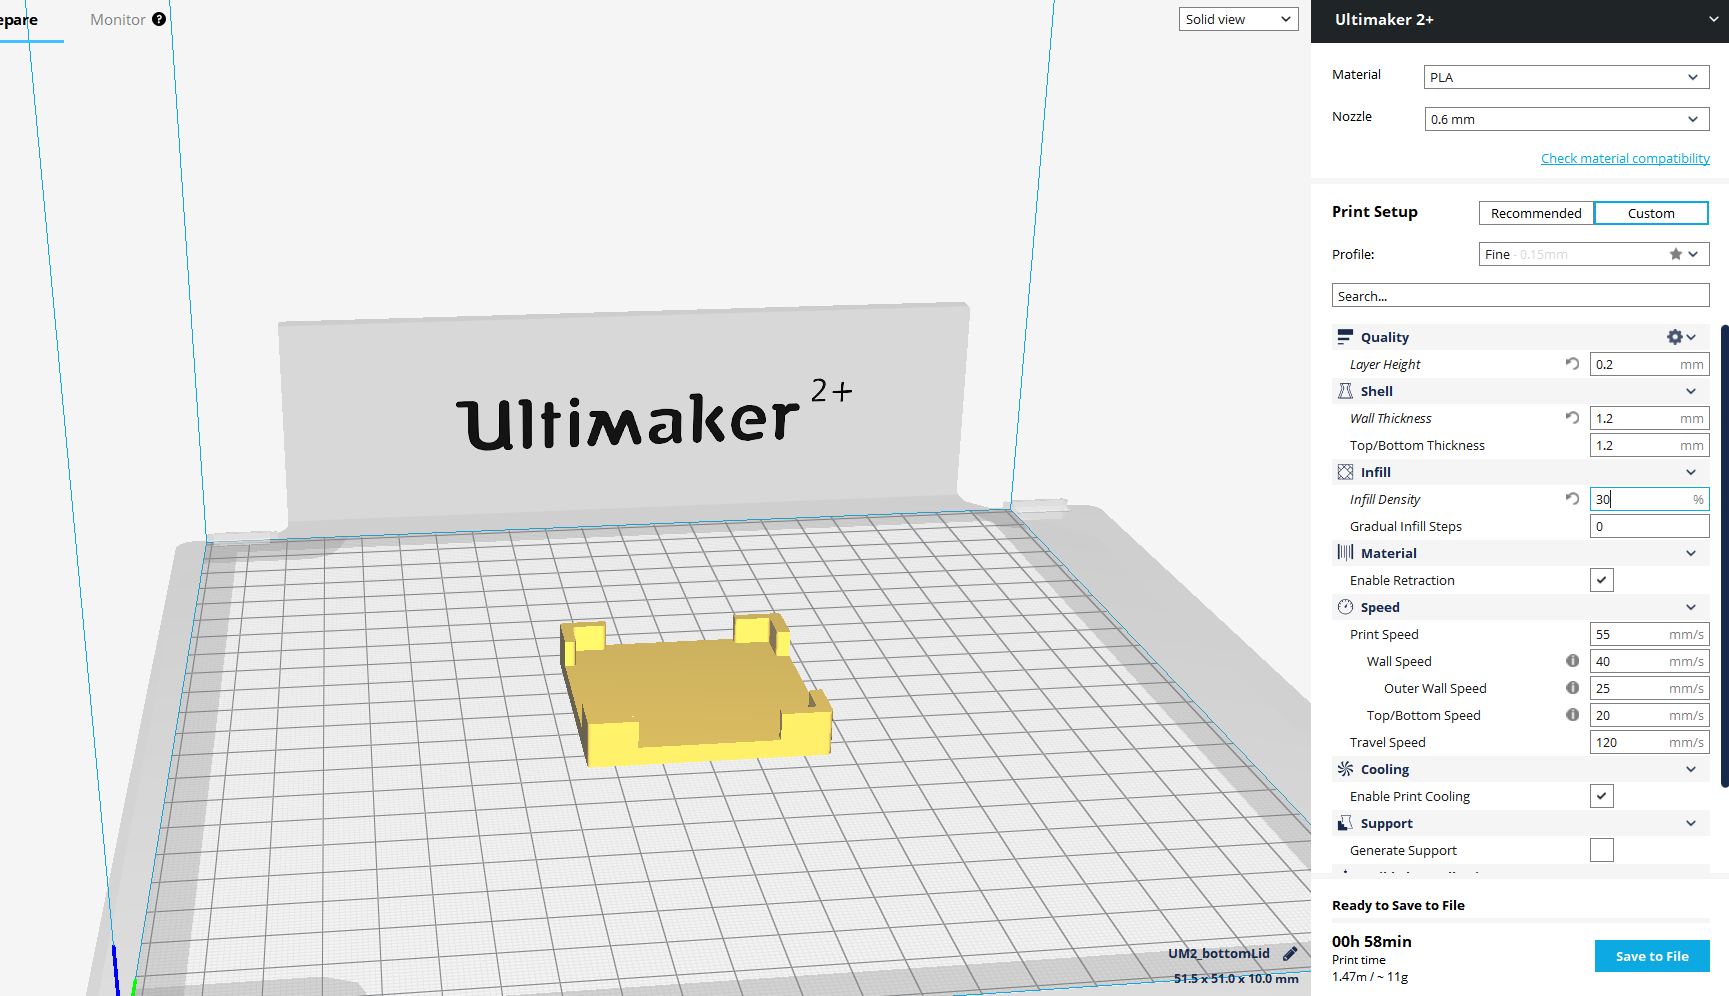Collapse the Material settings section
The width and height of the screenshot is (1729, 996).
pyautogui.click(x=1691, y=553)
